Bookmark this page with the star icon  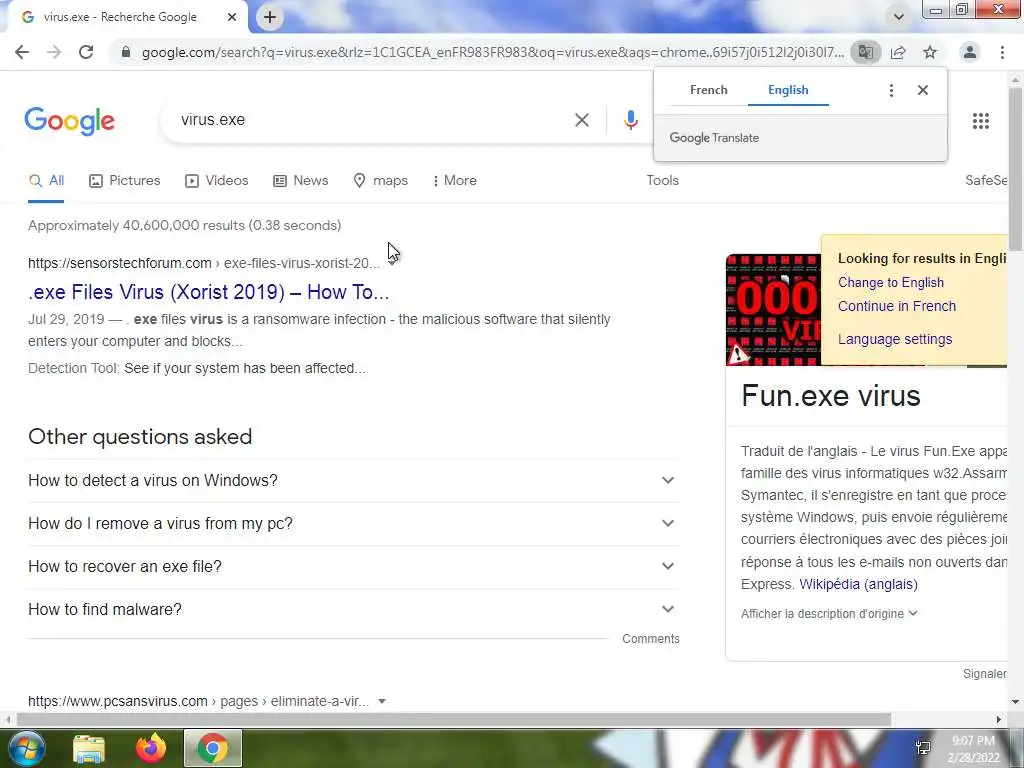(930, 52)
